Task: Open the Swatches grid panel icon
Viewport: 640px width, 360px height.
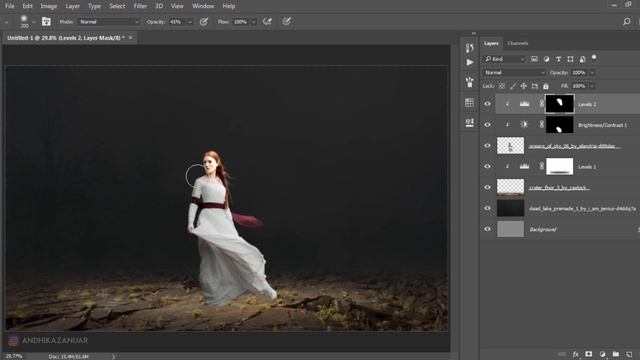Action: pos(469,102)
